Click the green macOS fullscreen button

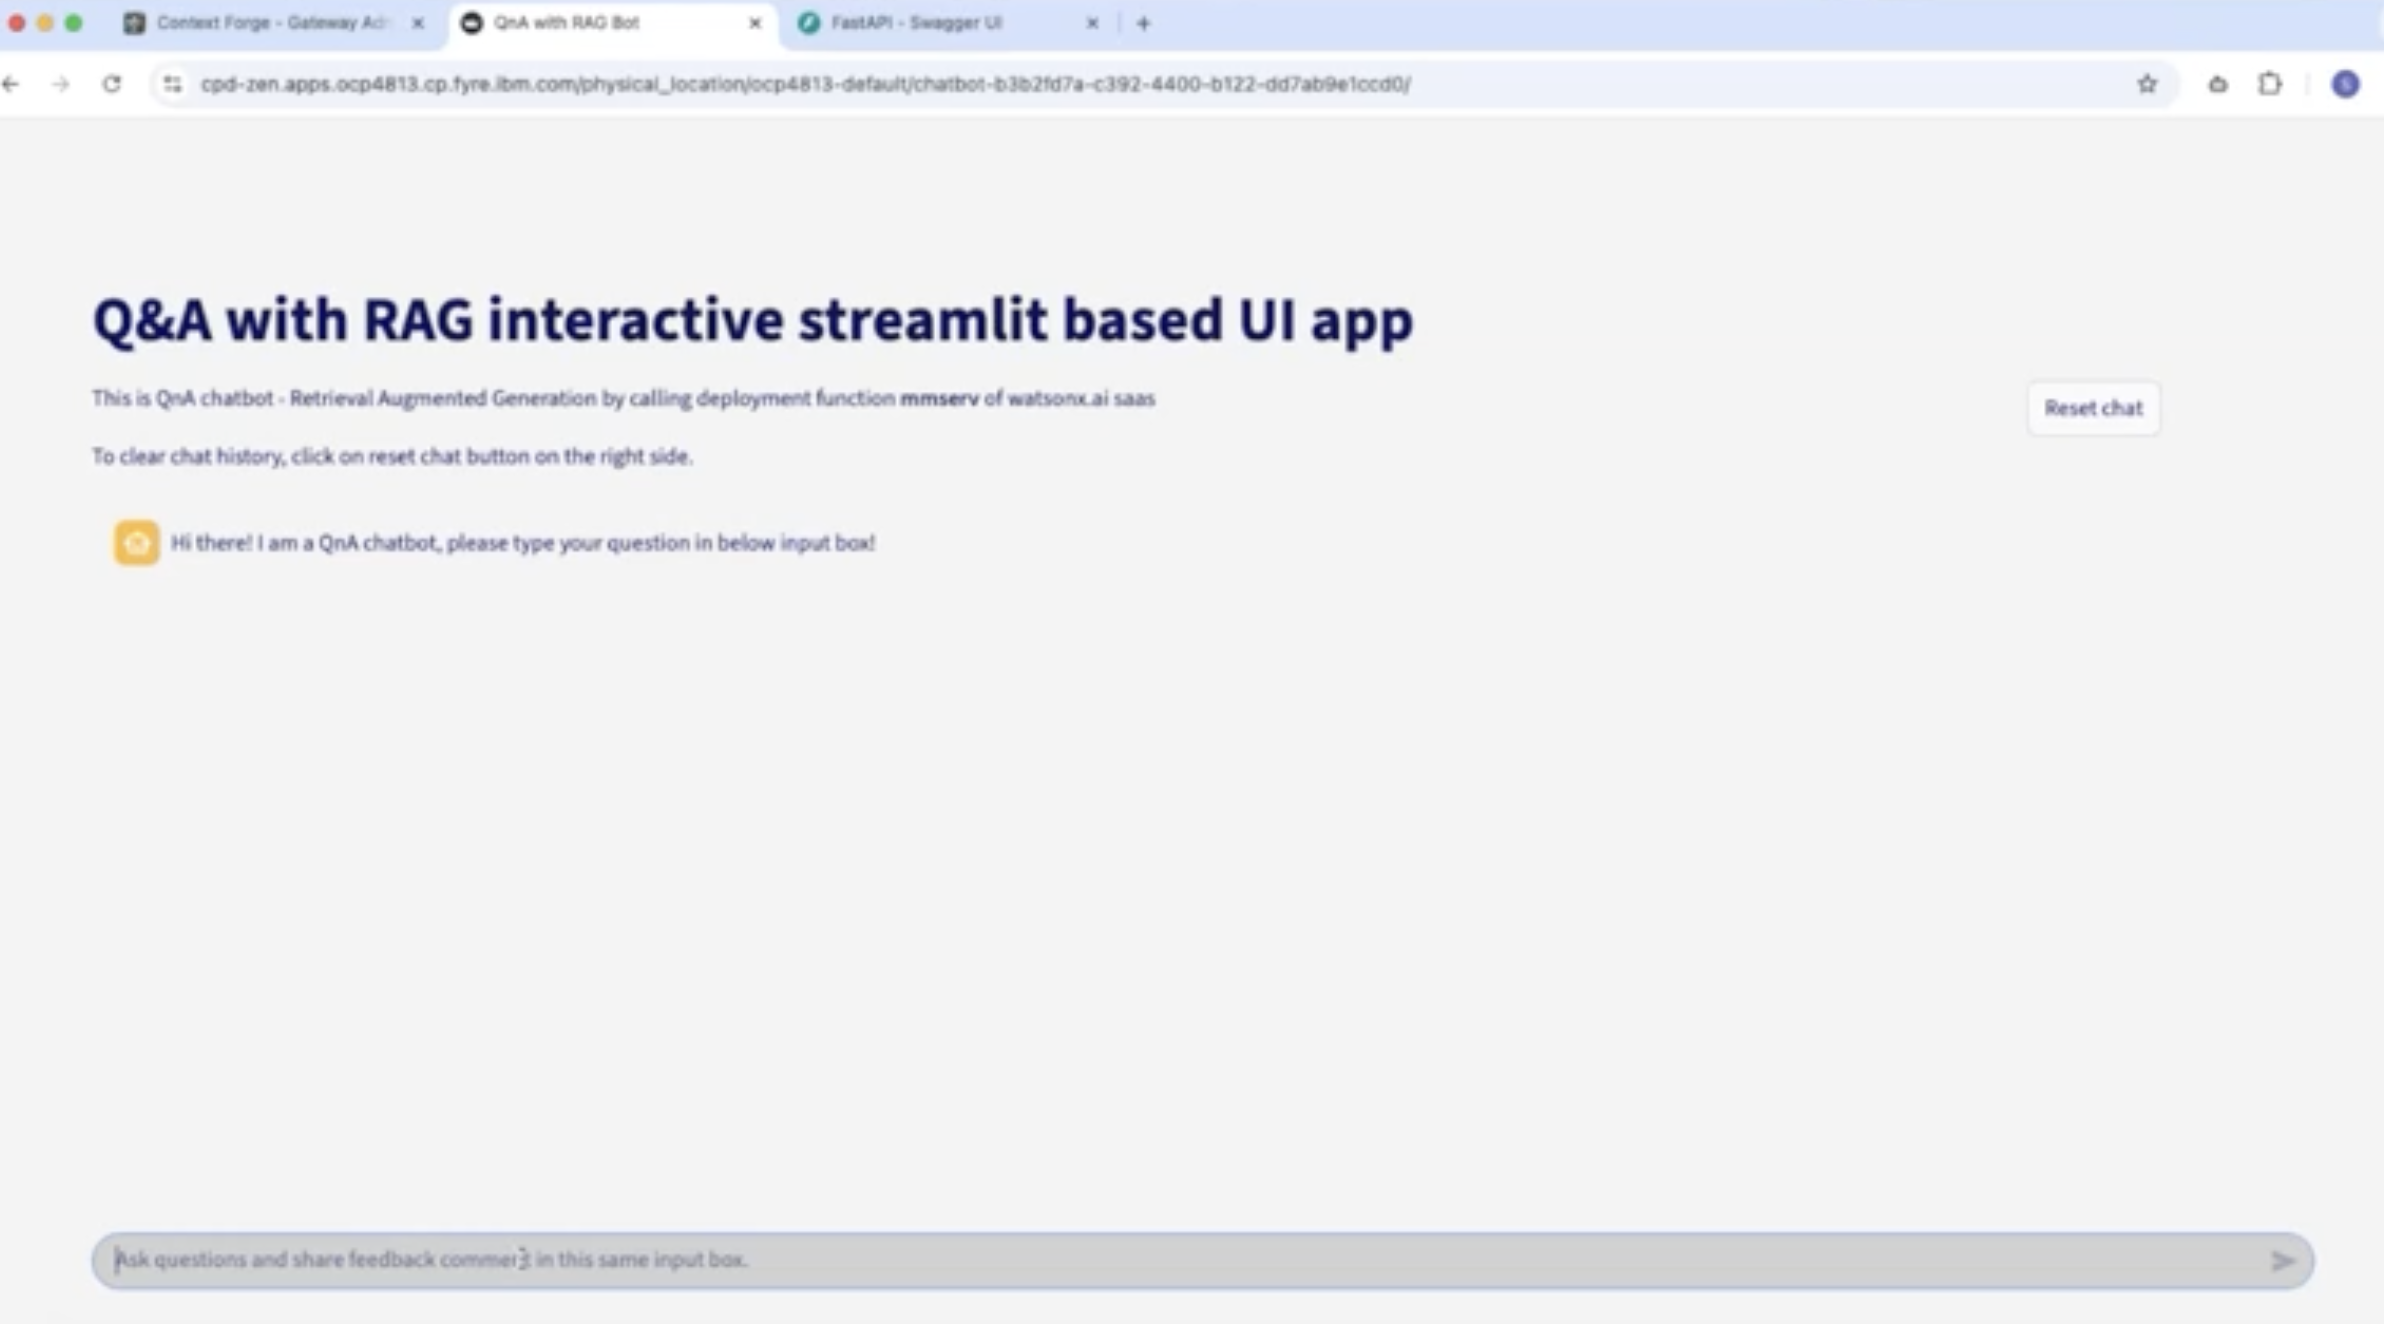73,23
